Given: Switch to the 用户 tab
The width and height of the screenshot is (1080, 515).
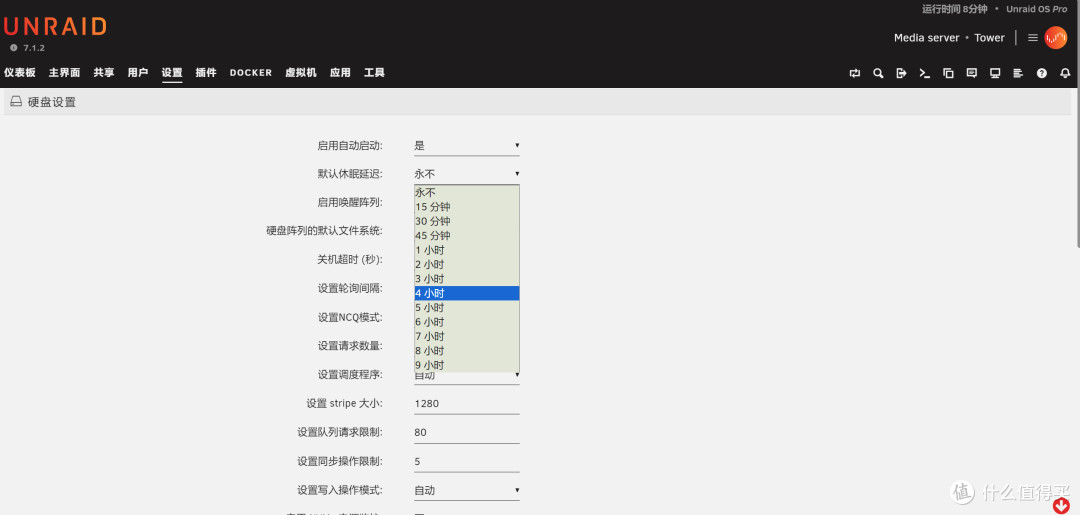Looking at the screenshot, I should (138, 72).
